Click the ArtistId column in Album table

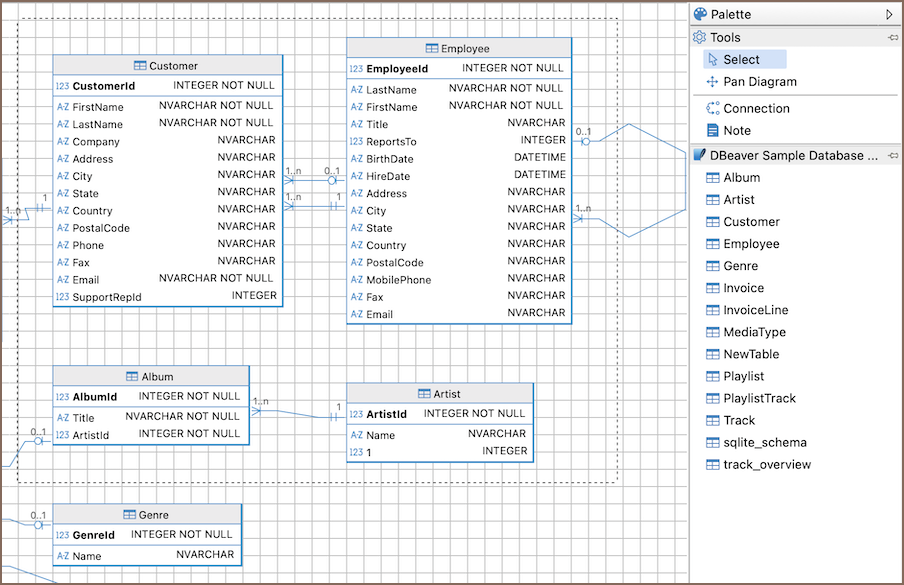(x=91, y=435)
